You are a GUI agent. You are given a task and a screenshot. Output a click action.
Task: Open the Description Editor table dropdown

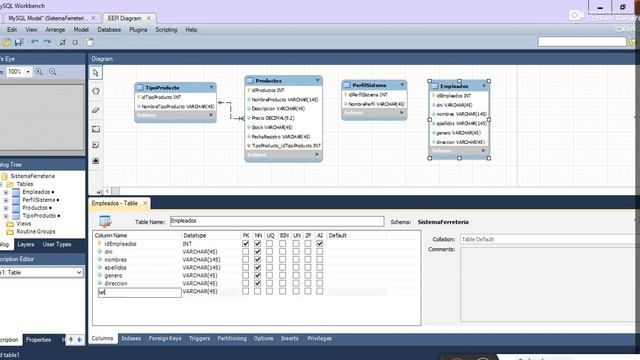point(79,272)
